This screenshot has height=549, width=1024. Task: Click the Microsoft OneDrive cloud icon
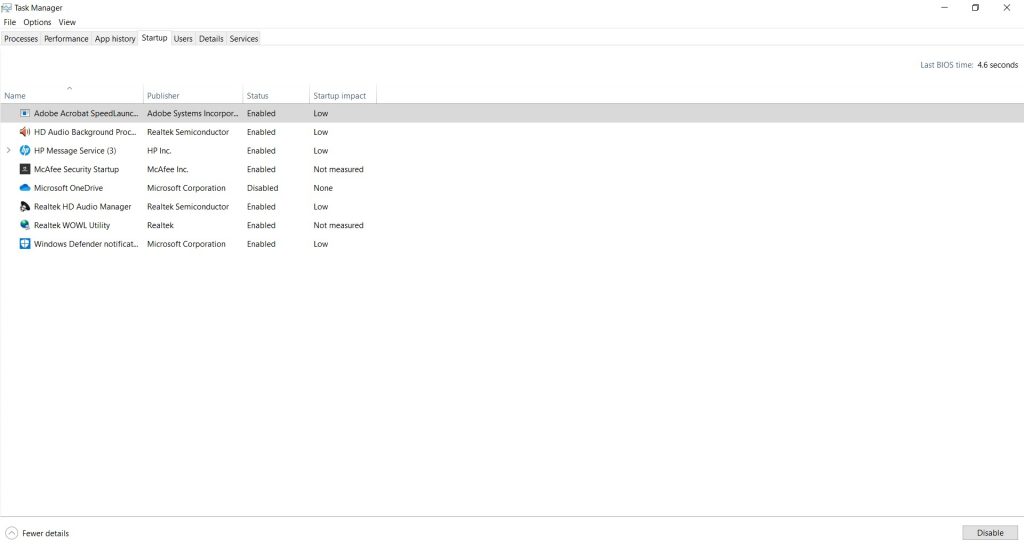point(25,187)
